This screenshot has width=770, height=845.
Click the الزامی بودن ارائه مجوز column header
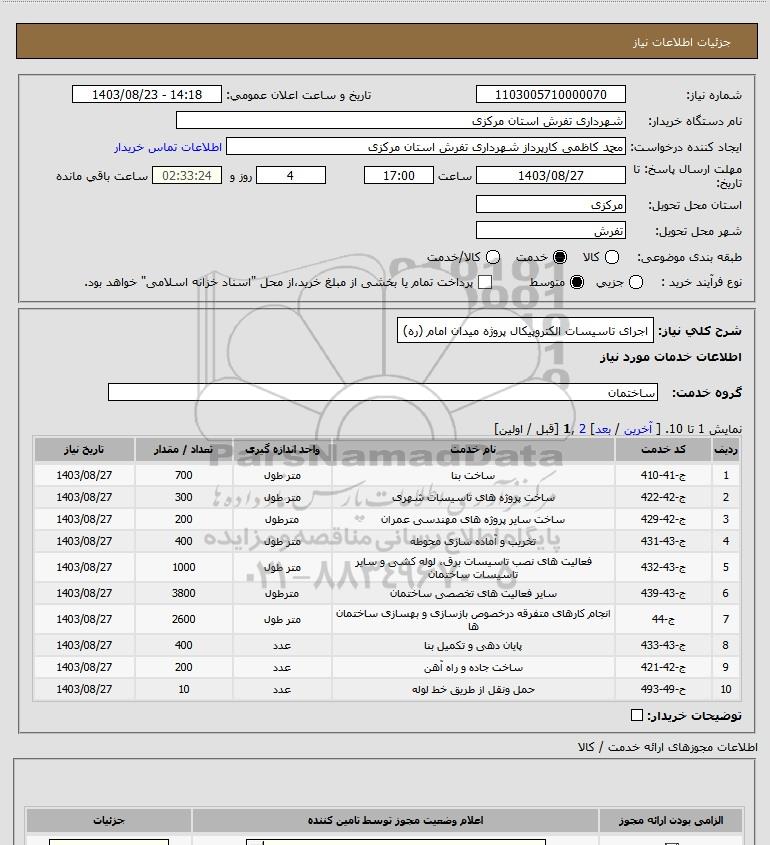[x=671, y=820]
